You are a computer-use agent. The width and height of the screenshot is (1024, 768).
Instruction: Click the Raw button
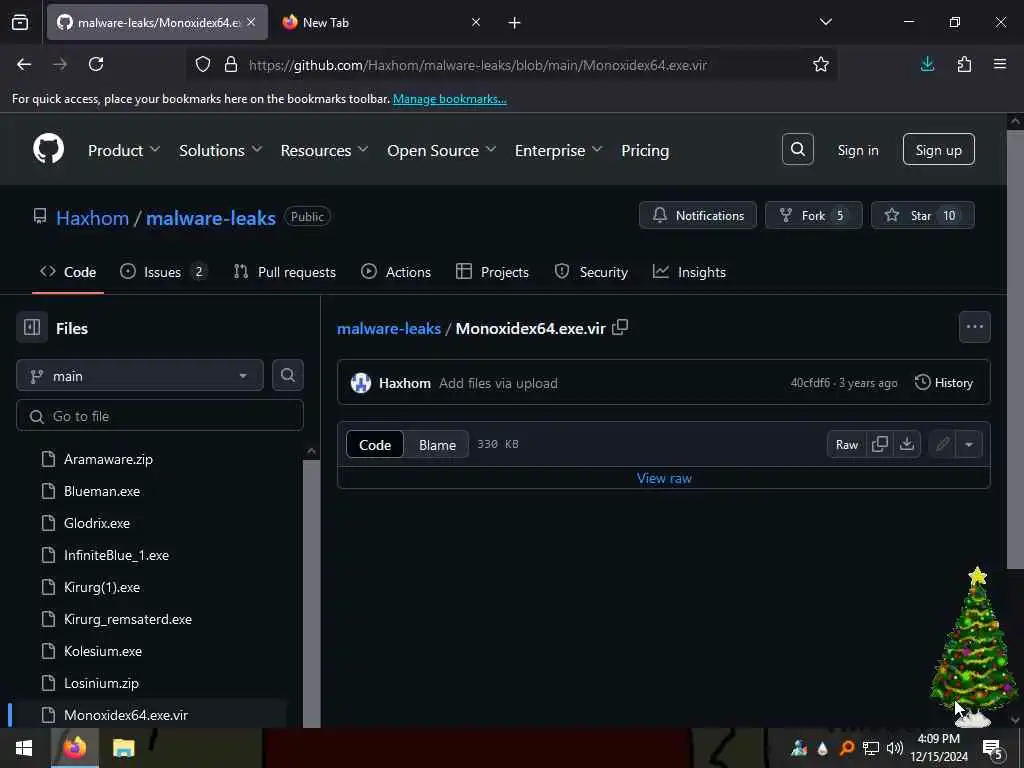[x=846, y=445]
